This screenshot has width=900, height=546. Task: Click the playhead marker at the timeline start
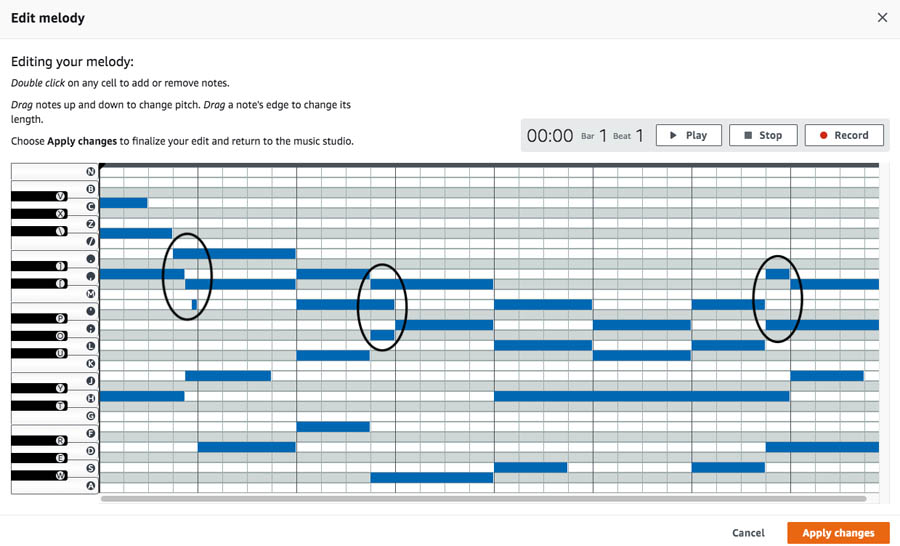point(102,166)
